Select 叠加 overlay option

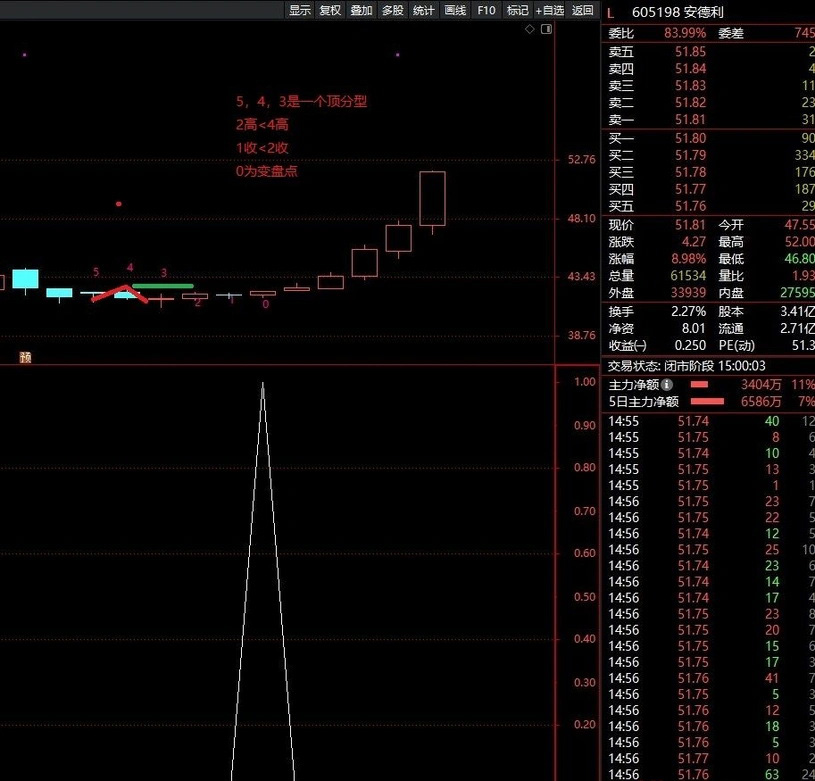tap(361, 10)
